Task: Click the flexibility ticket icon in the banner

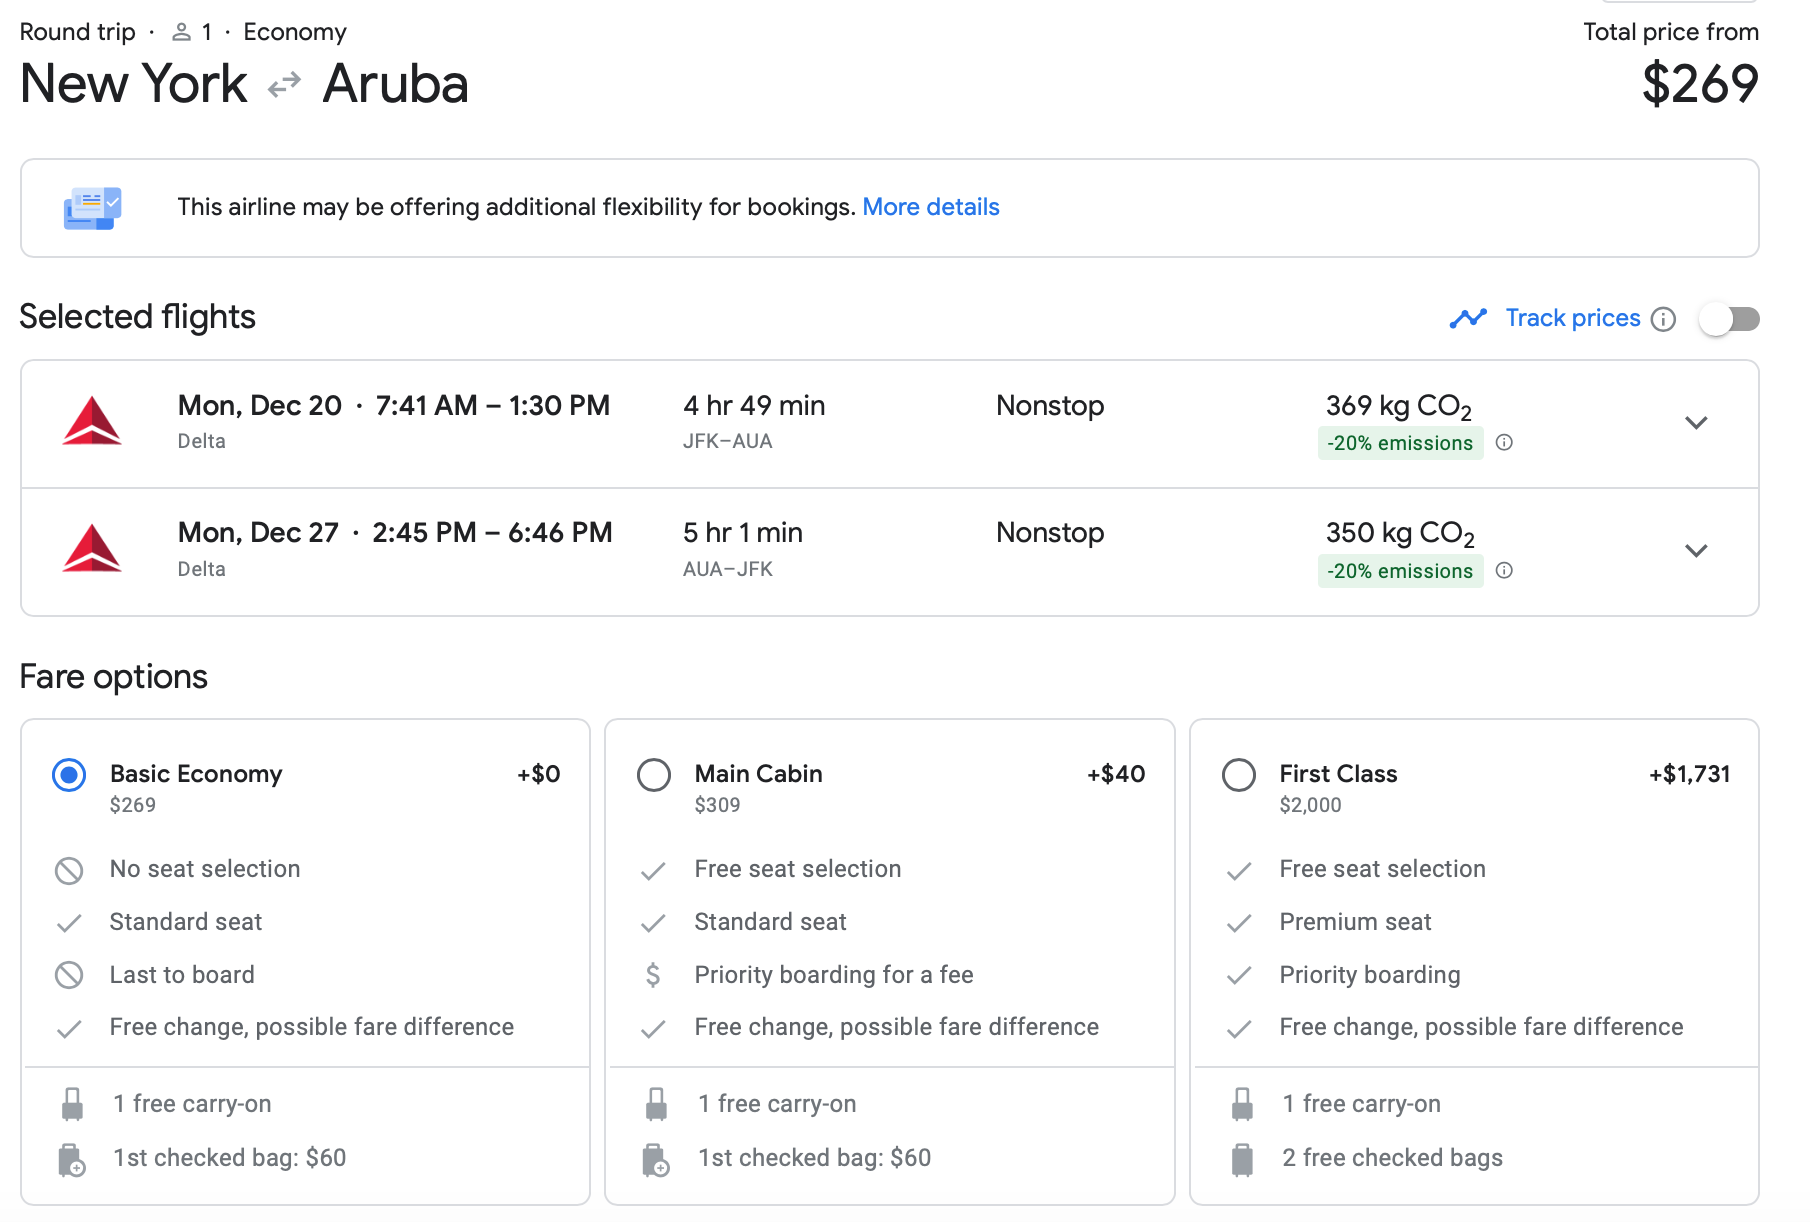Action: pos(93,208)
